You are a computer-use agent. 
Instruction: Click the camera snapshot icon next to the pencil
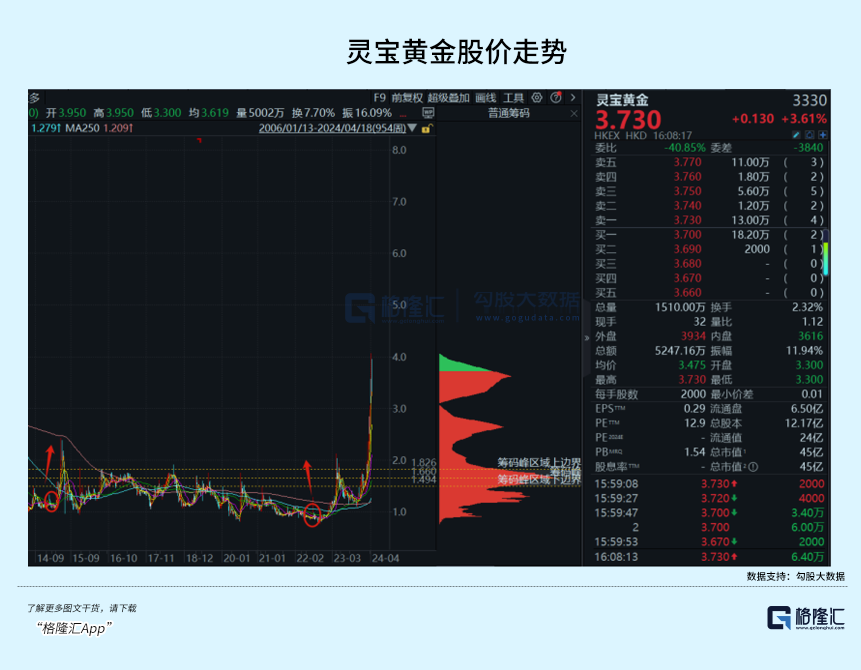coord(809,133)
